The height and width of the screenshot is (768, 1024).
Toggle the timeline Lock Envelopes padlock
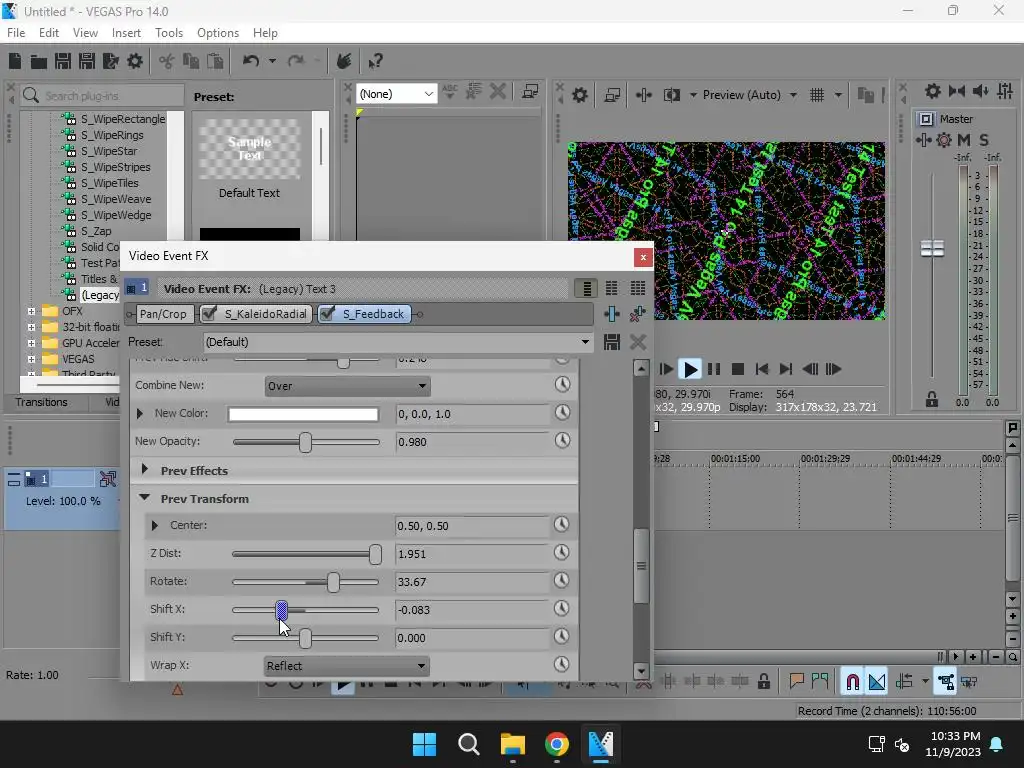point(763,682)
